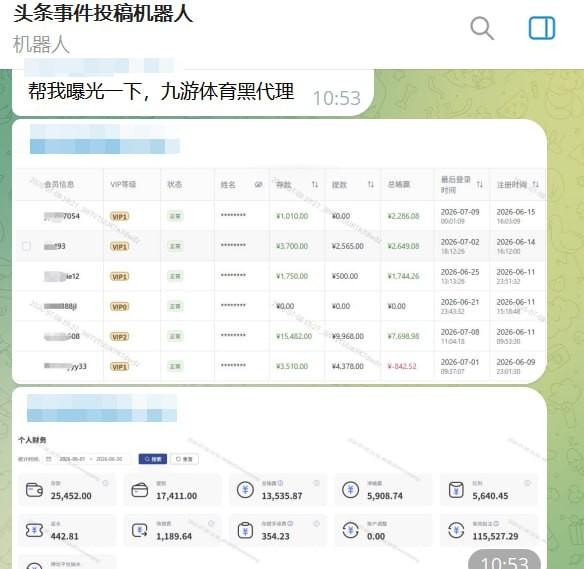Image resolution: width=584 pixels, height=569 pixels.
Task: Click the VIP0 badge on row 88jl
Action: click(x=120, y=307)
